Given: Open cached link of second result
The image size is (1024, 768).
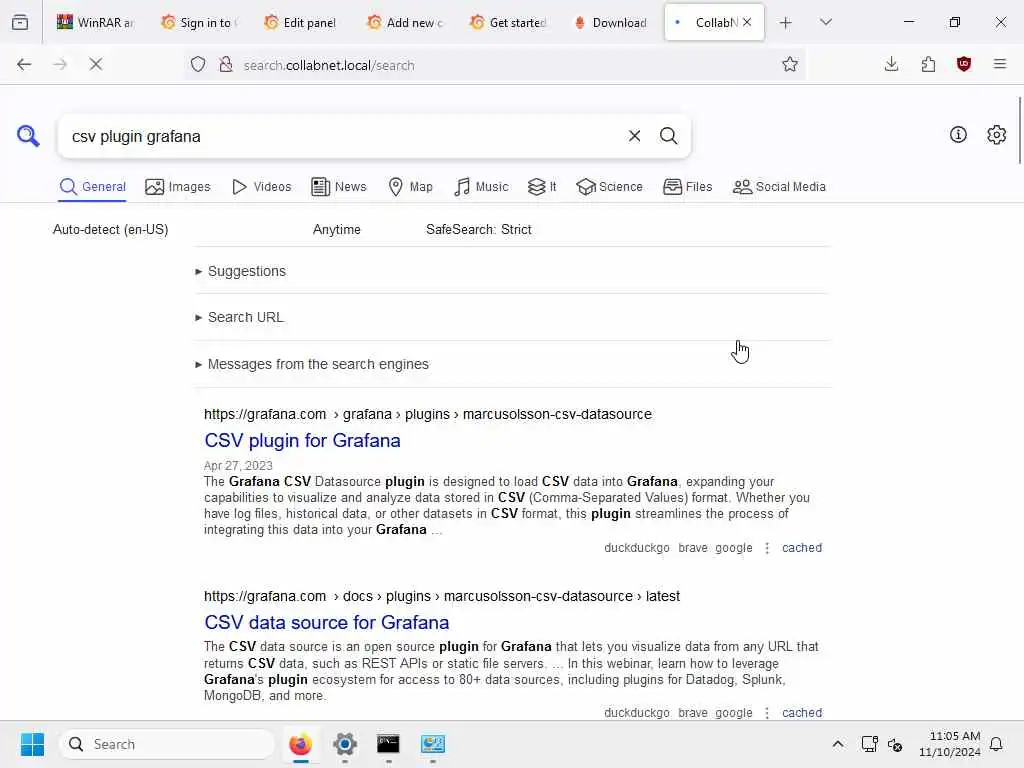Looking at the screenshot, I should [x=802, y=713].
